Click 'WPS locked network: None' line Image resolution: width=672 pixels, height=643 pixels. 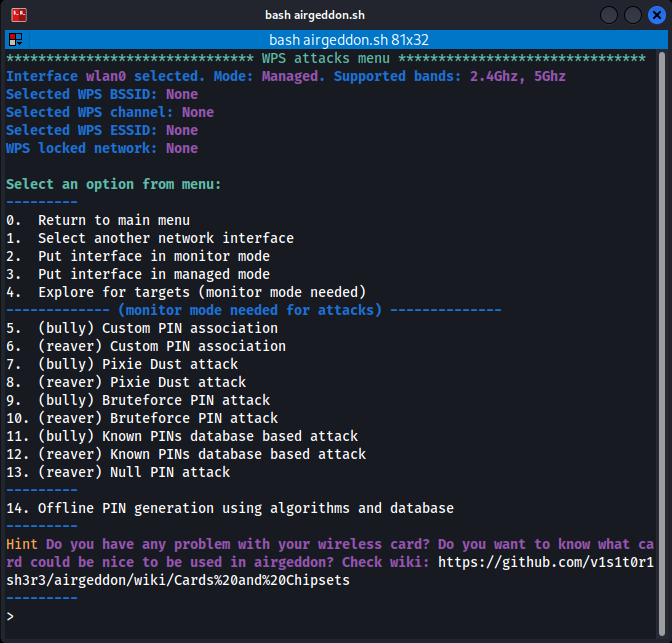(102, 148)
